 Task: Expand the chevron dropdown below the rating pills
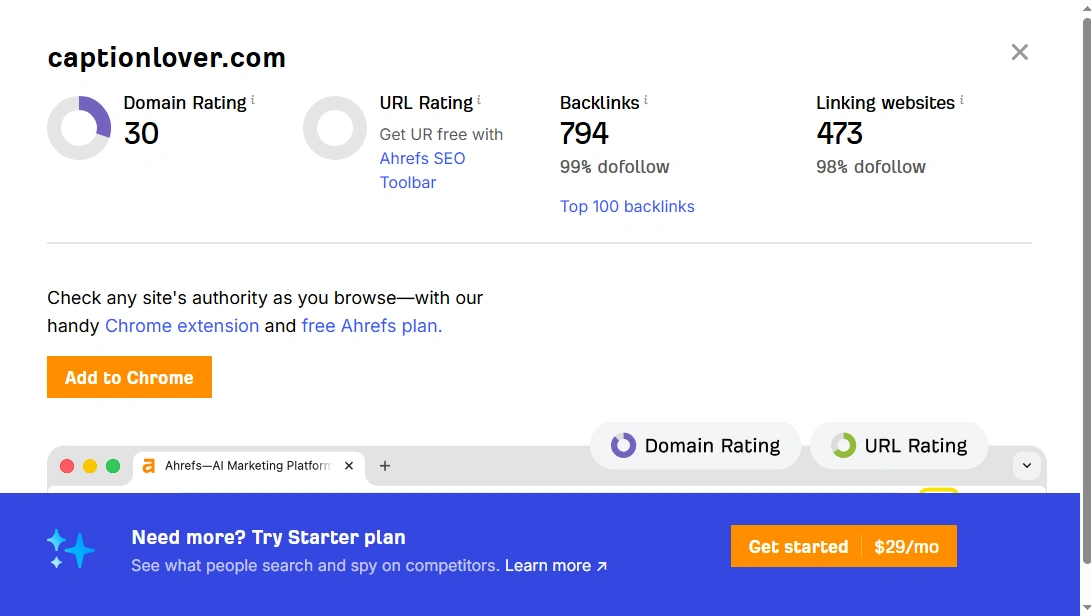pyautogui.click(x=1027, y=464)
